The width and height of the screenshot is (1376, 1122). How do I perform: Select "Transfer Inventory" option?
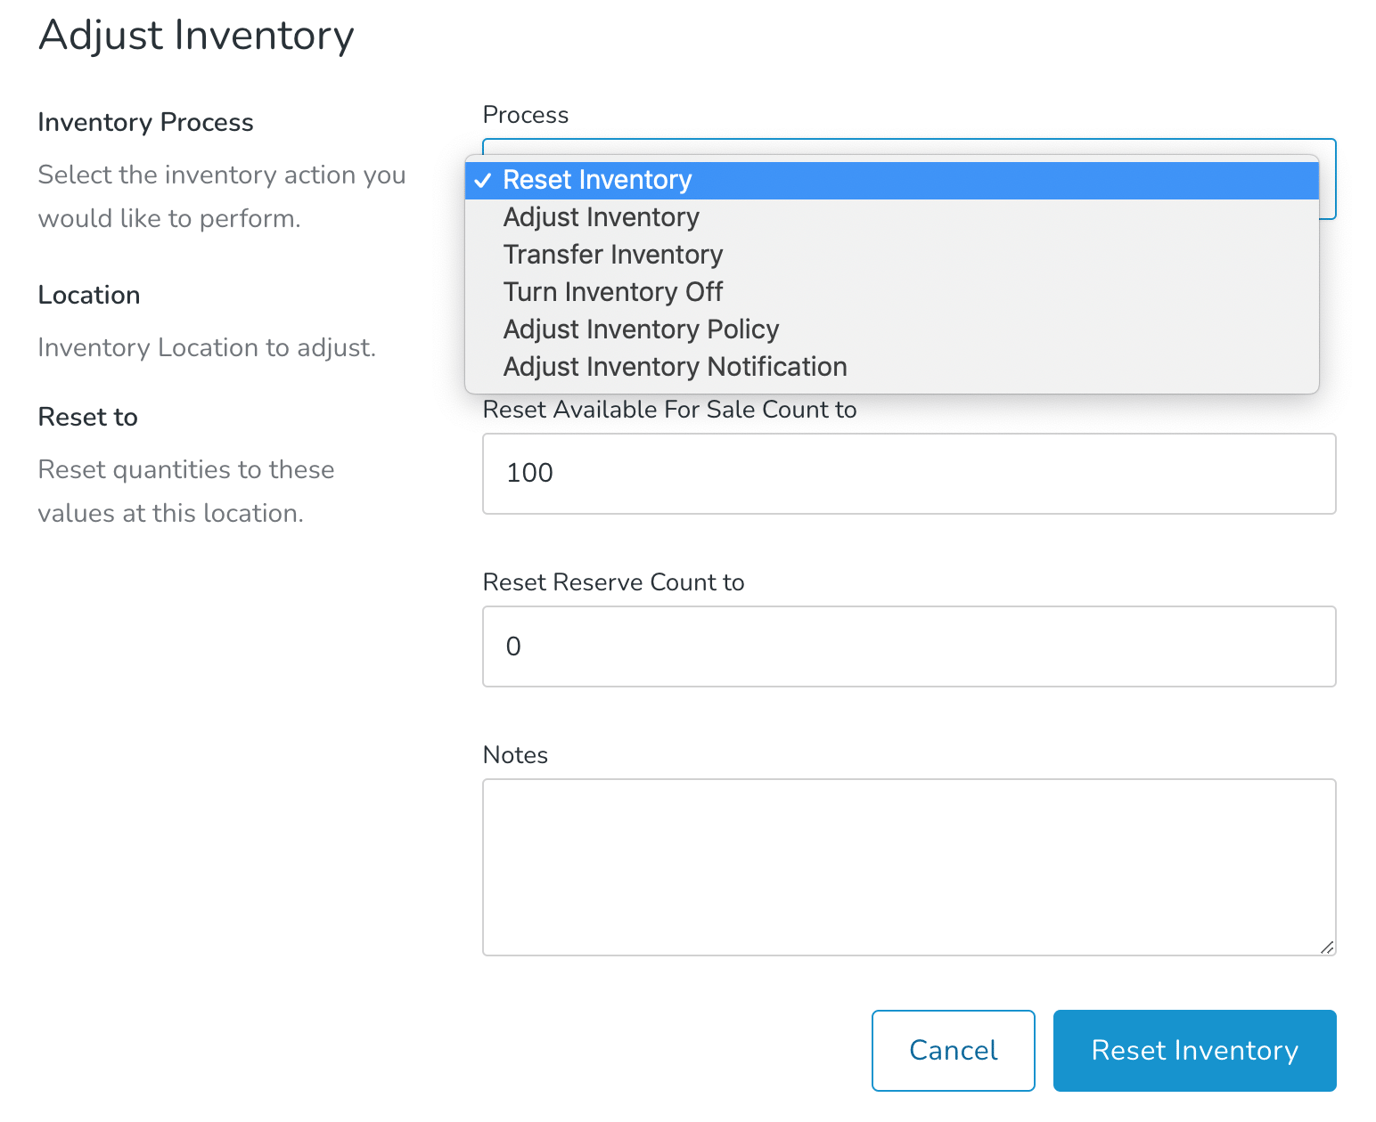pyautogui.click(x=612, y=254)
